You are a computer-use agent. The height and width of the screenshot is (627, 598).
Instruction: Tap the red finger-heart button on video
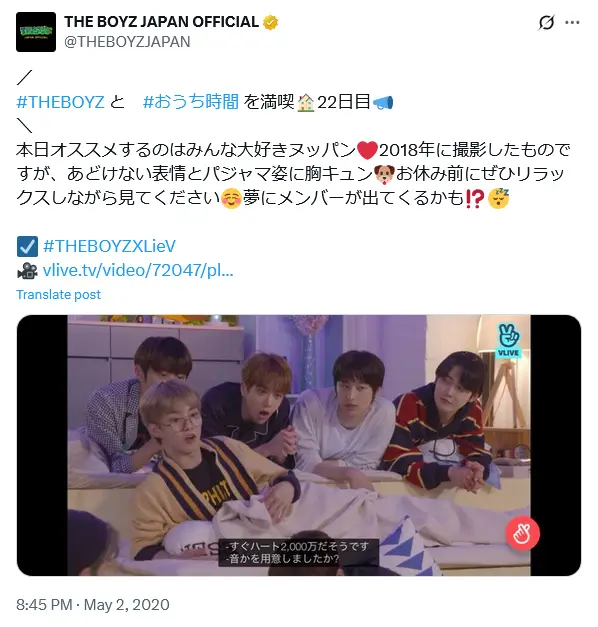tap(522, 533)
